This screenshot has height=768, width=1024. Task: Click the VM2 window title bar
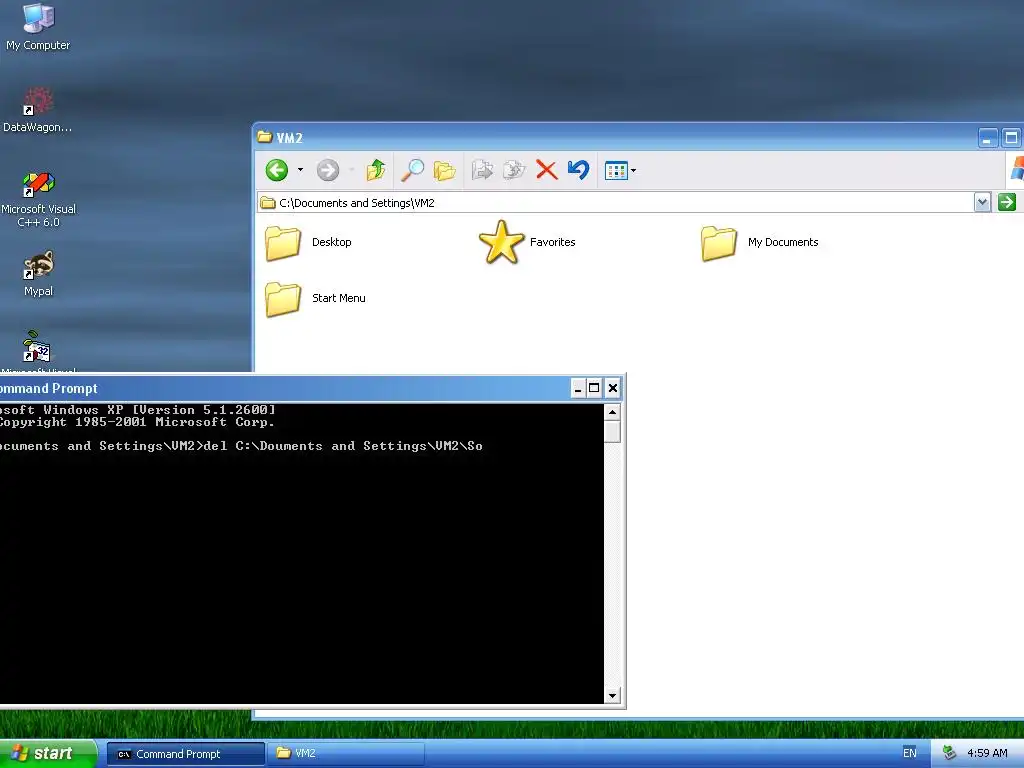614,137
